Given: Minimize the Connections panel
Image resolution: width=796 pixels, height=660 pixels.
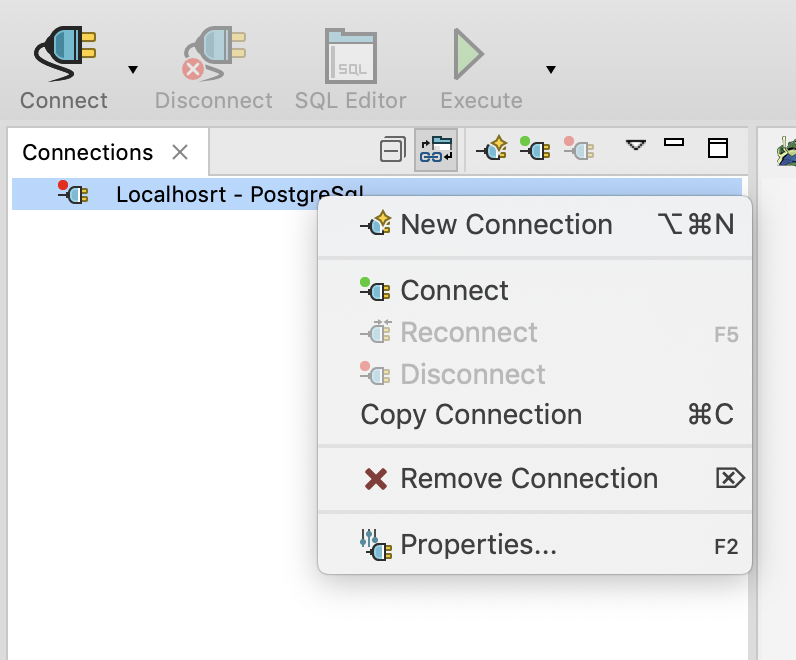Looking at the screenshot, I should pyautogui.click(x=674, y=143).
